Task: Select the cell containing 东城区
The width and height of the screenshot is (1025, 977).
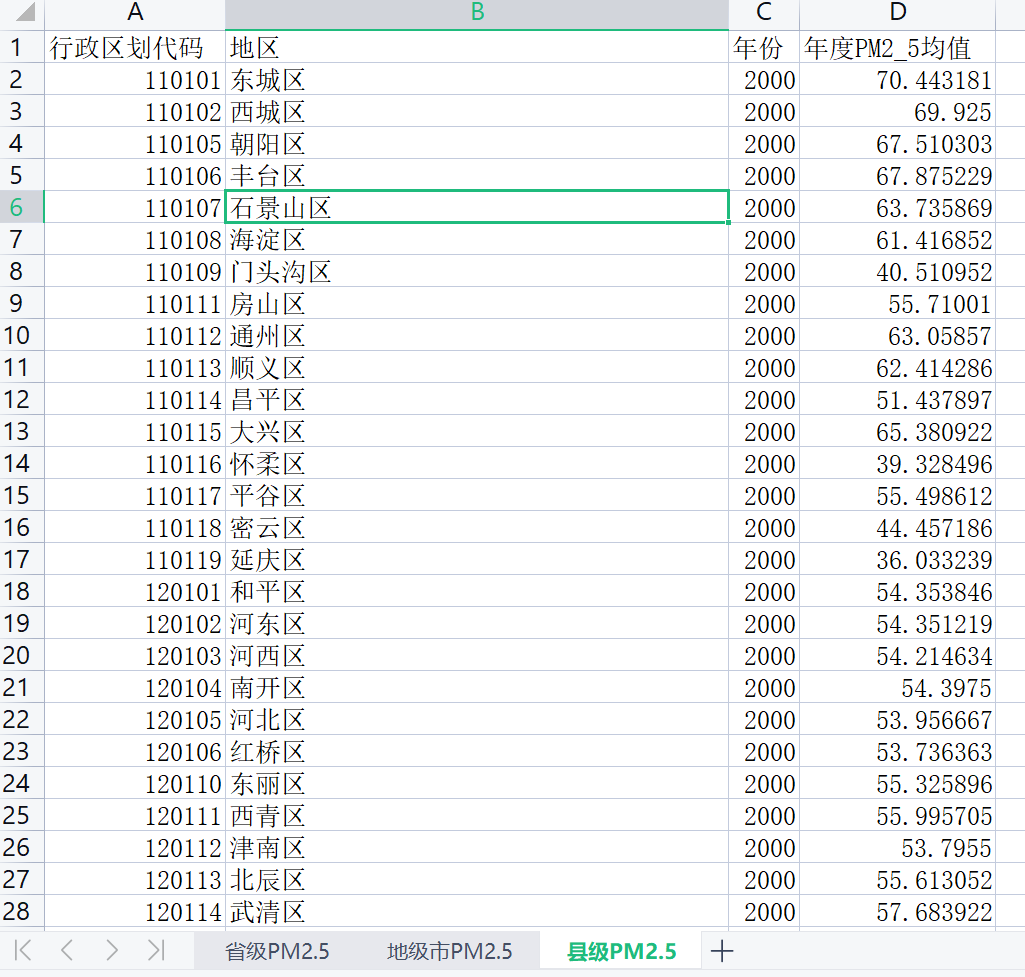Action: click(477, 79)
